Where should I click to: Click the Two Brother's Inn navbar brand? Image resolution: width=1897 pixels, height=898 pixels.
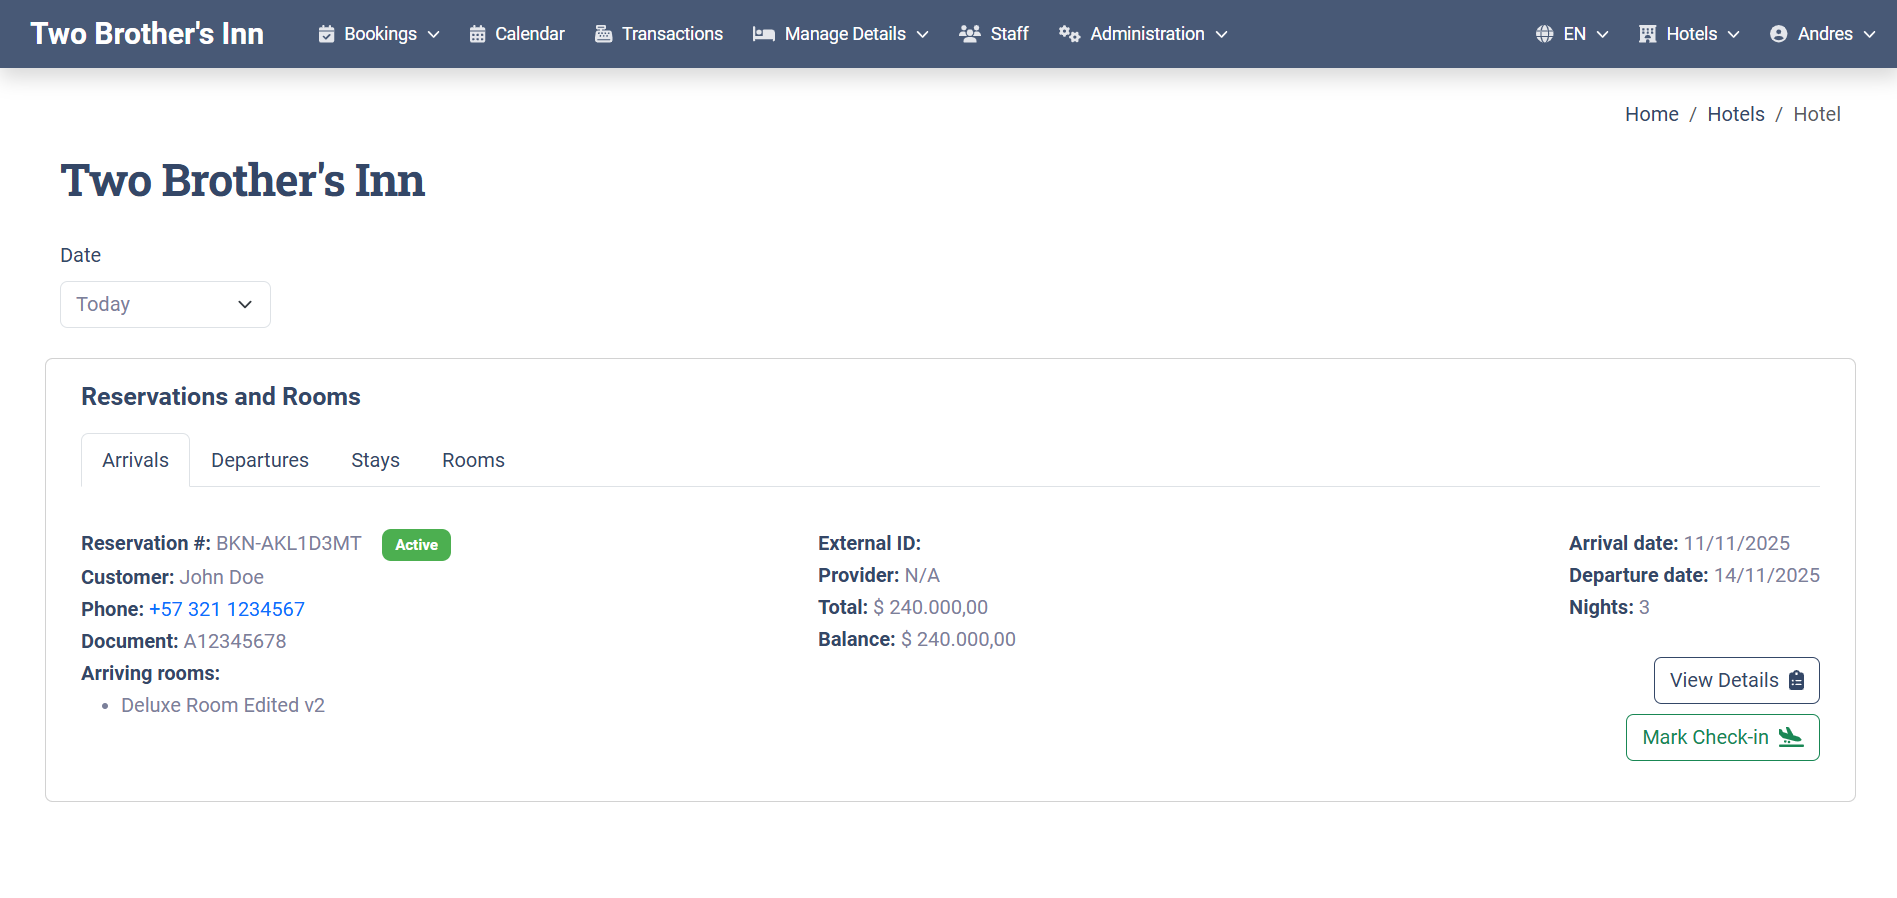[147, 34]
